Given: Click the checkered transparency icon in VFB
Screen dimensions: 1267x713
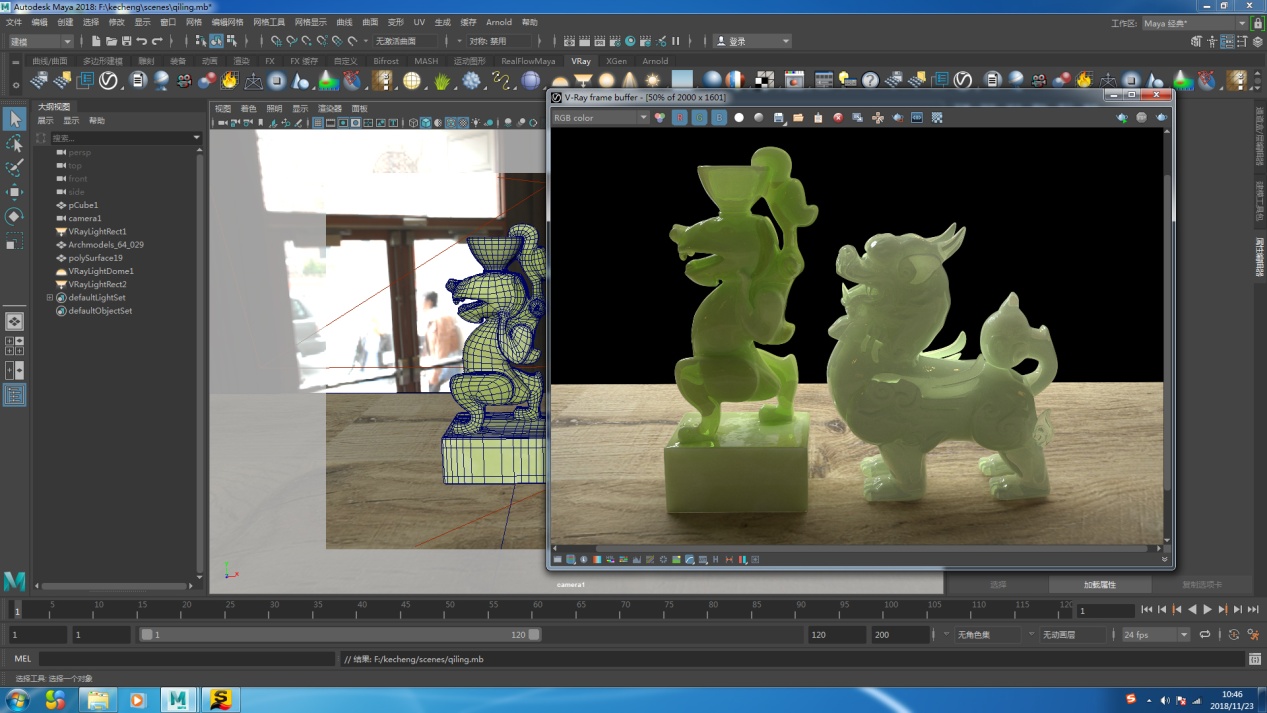Looking at the screenshot, I should pyautogui.click(x=937, y=118).
